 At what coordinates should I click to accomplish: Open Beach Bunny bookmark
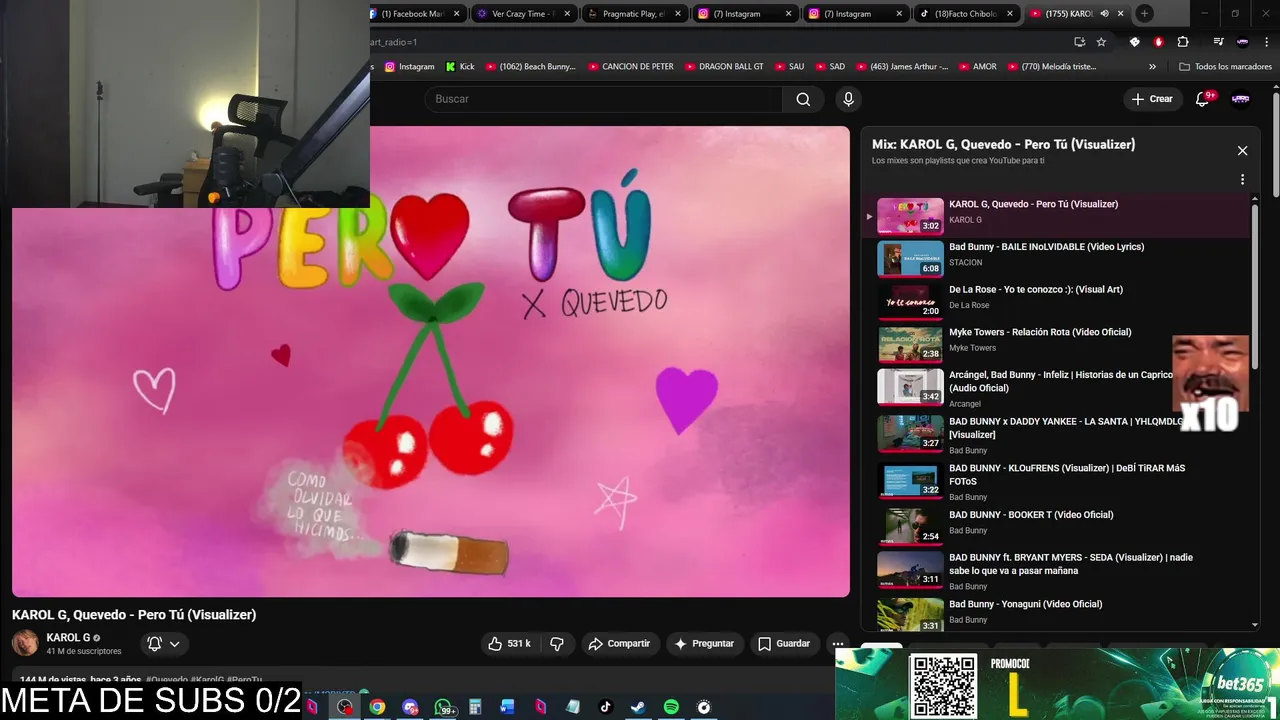tap(530, 67)
